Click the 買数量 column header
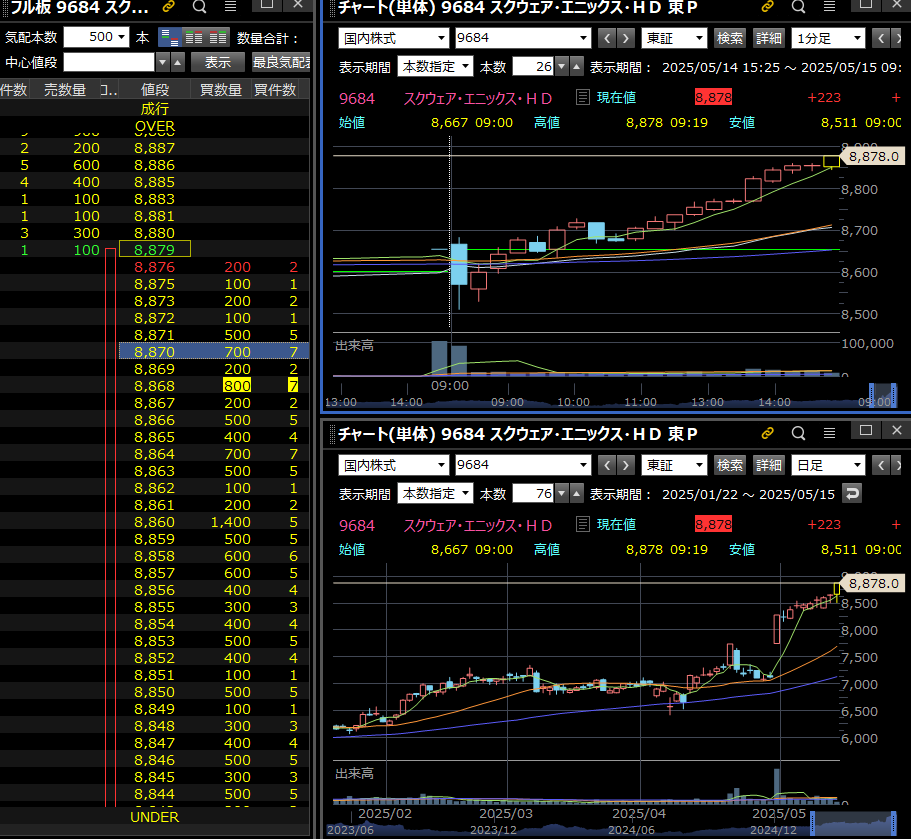 pos(221,90)
